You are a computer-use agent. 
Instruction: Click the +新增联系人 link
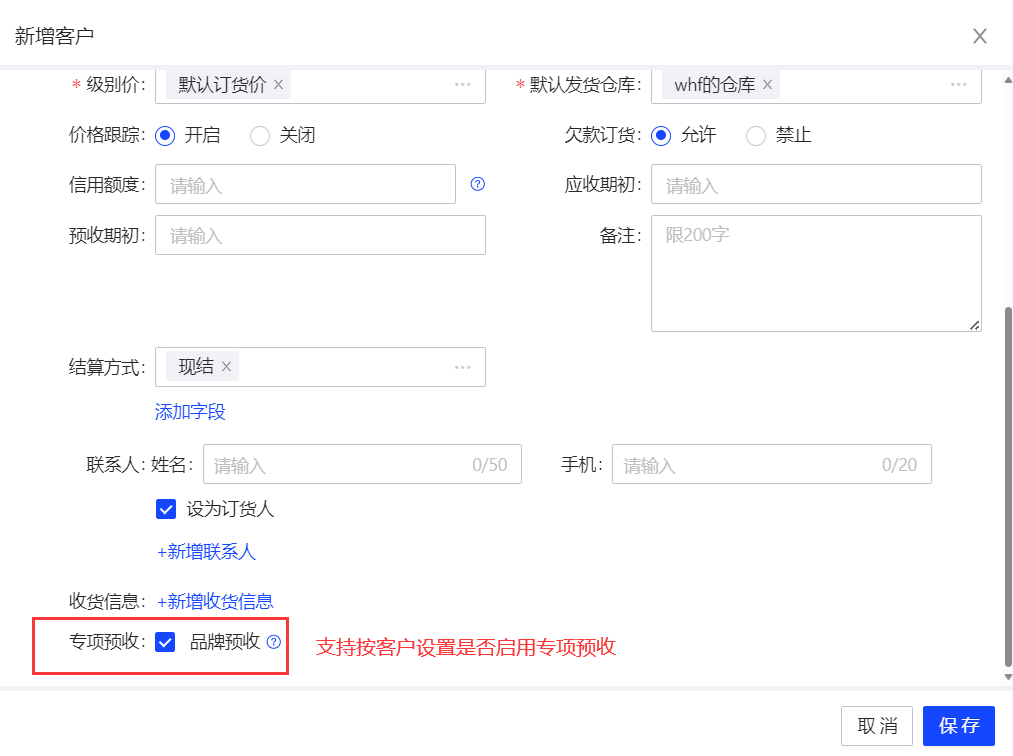206,551
